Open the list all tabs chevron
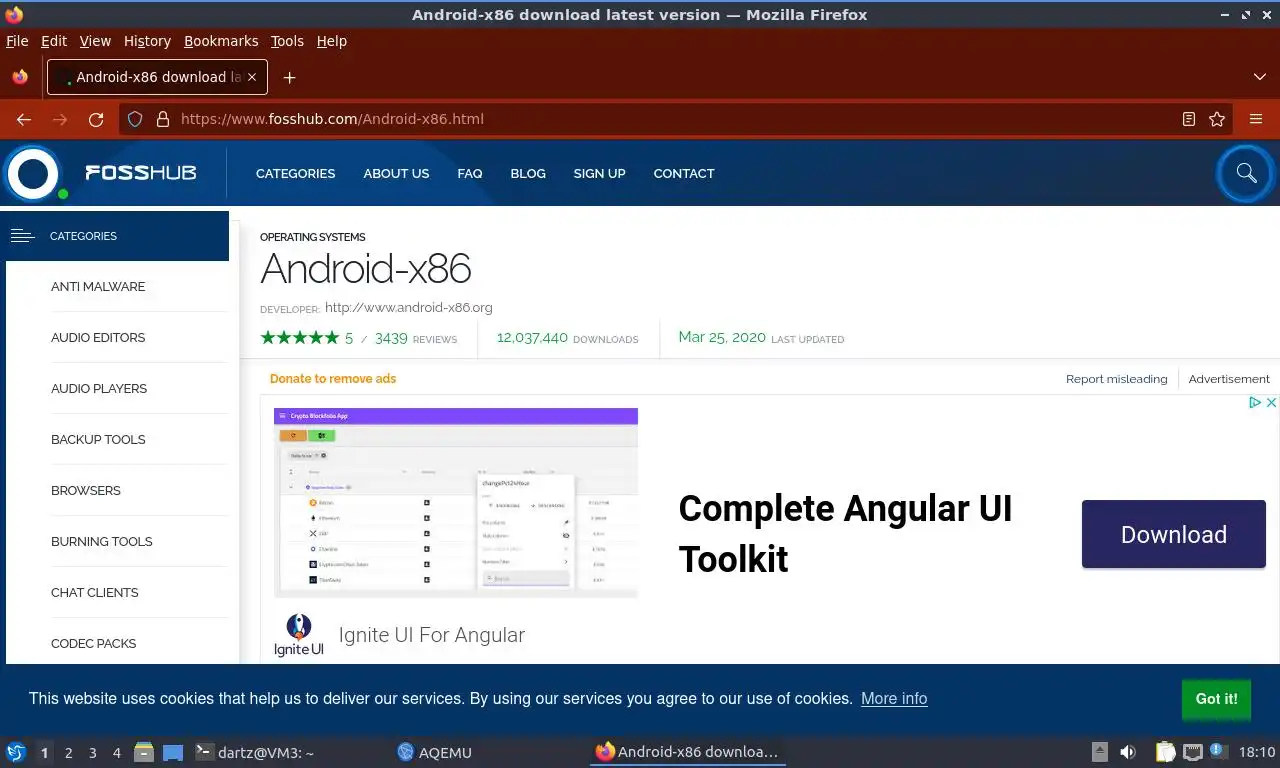The height and width of the screenshot is (768, 1280). click(1260, 77)
